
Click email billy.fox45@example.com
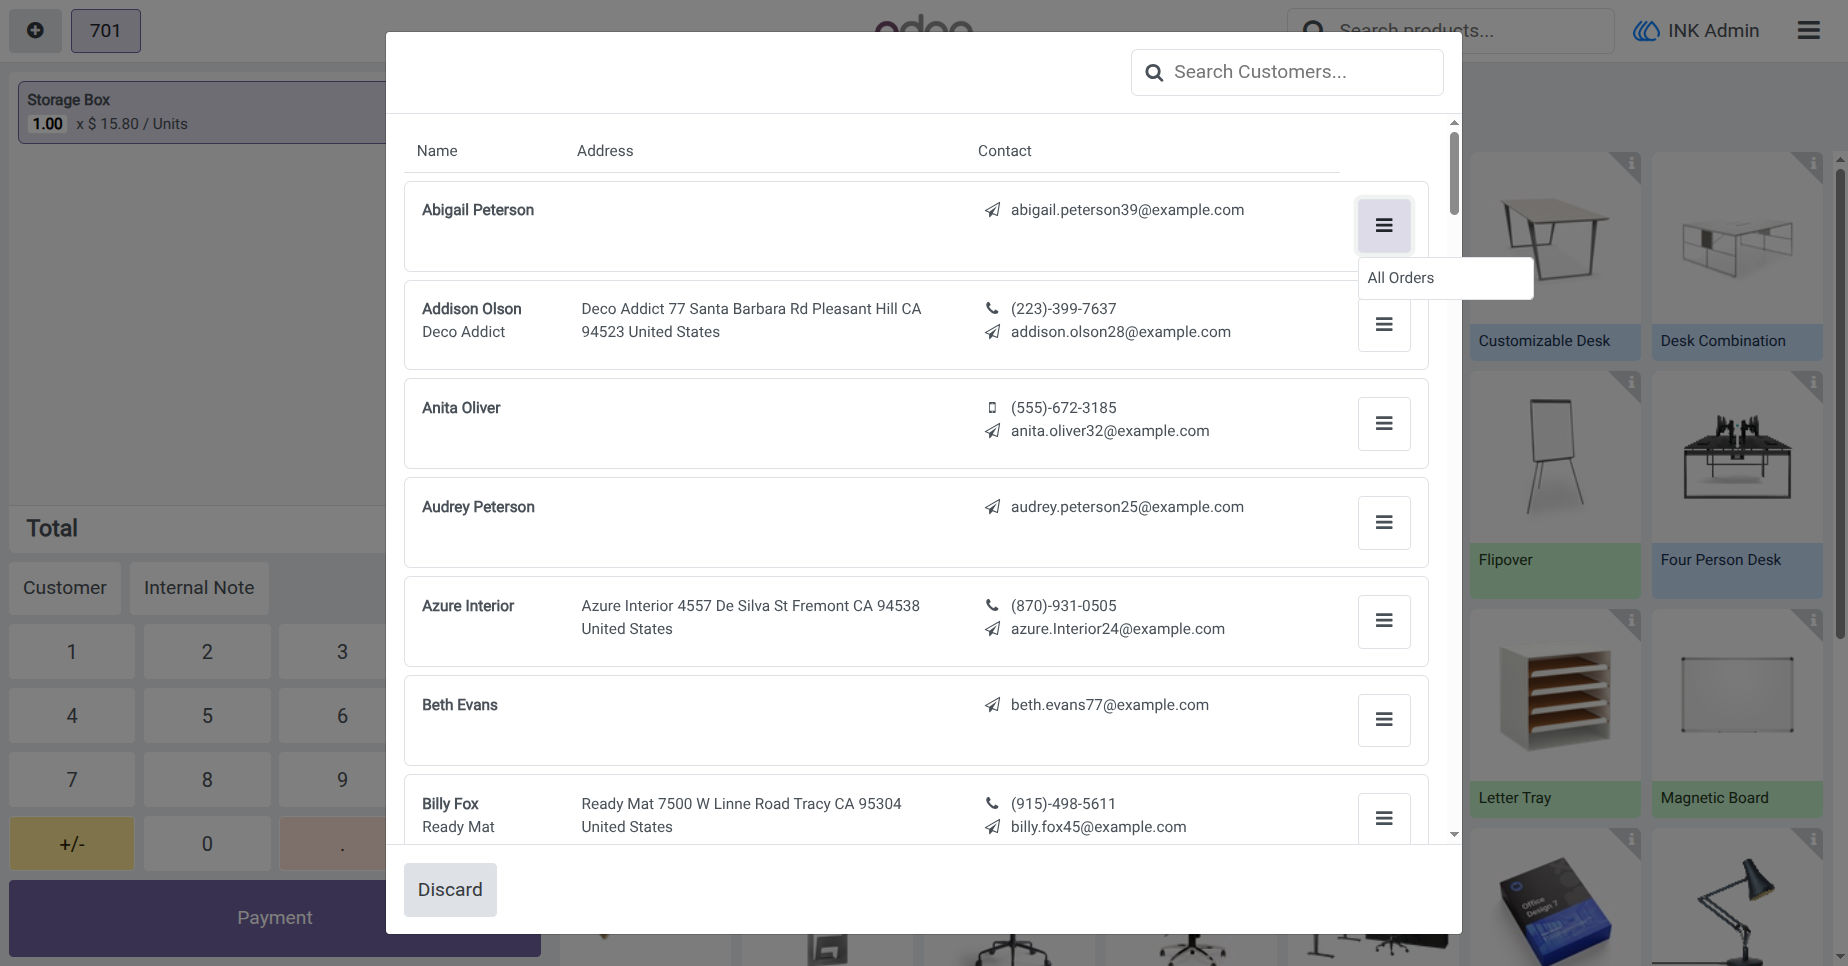coord(1098,827)
